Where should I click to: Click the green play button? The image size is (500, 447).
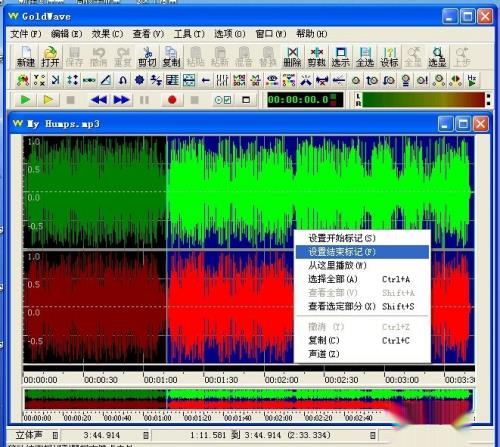click(25, 99)
